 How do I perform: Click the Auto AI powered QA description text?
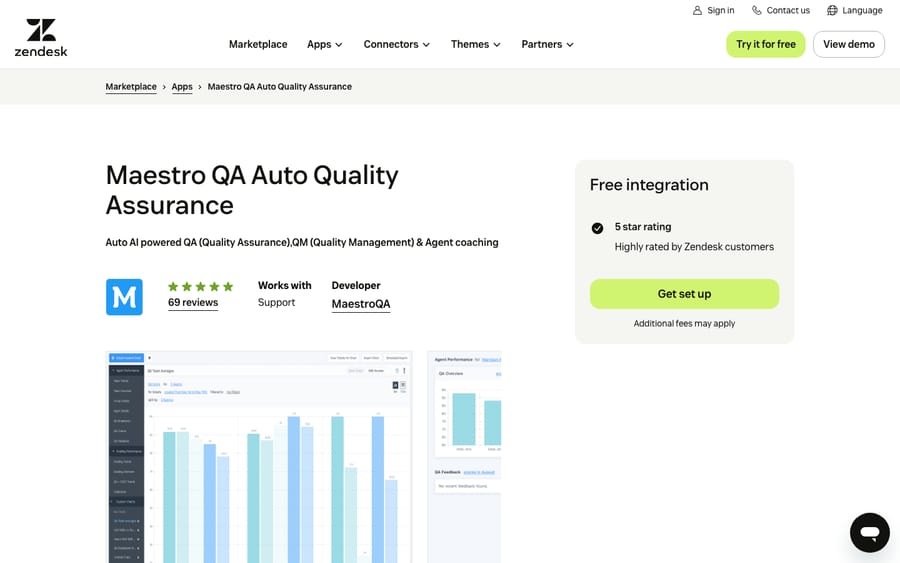(302, 242)
